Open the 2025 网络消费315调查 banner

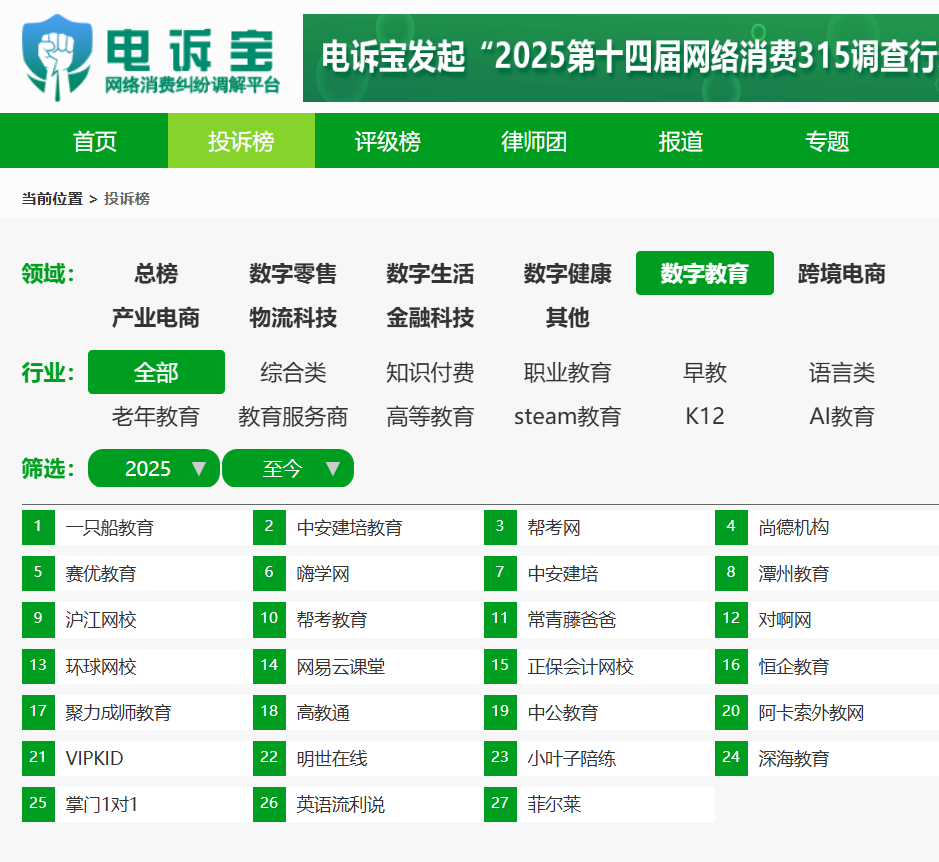[x=620, y=58]
